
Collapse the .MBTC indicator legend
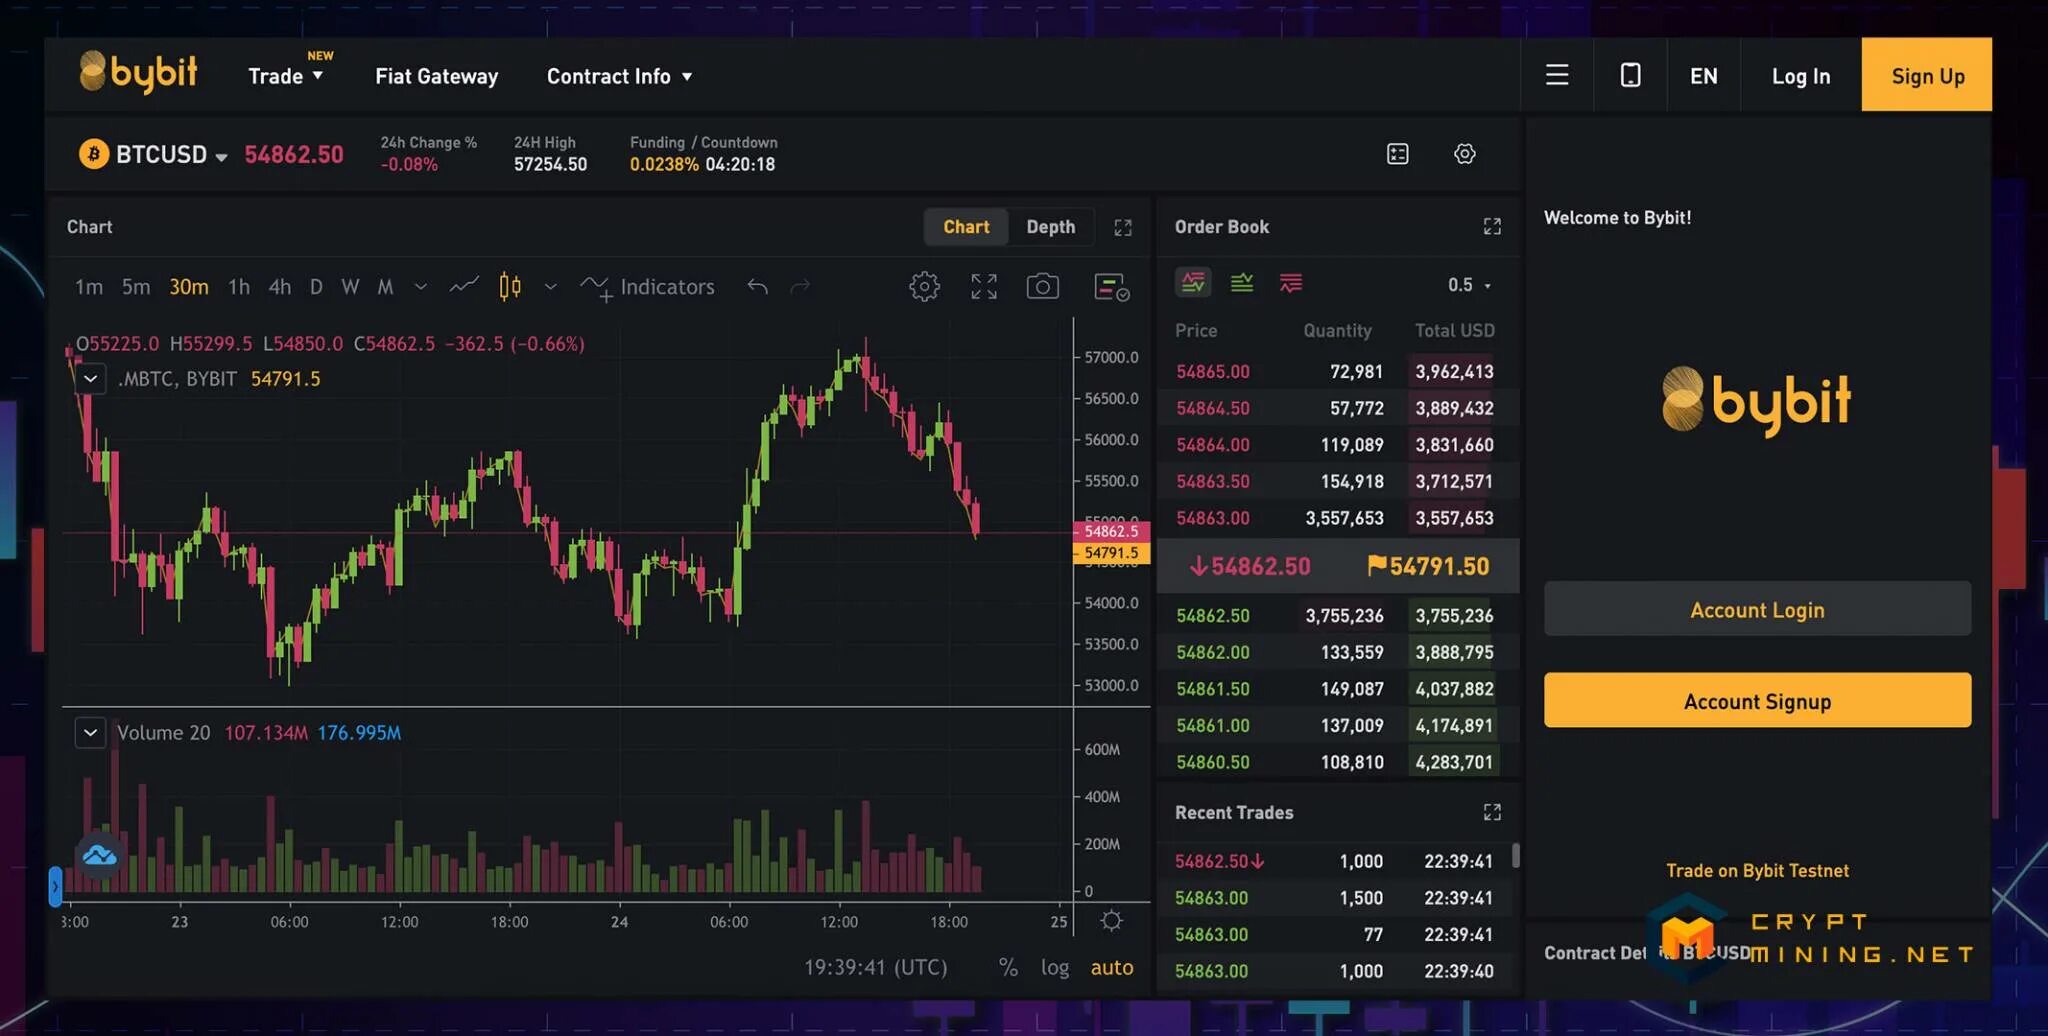coord(90,379)
